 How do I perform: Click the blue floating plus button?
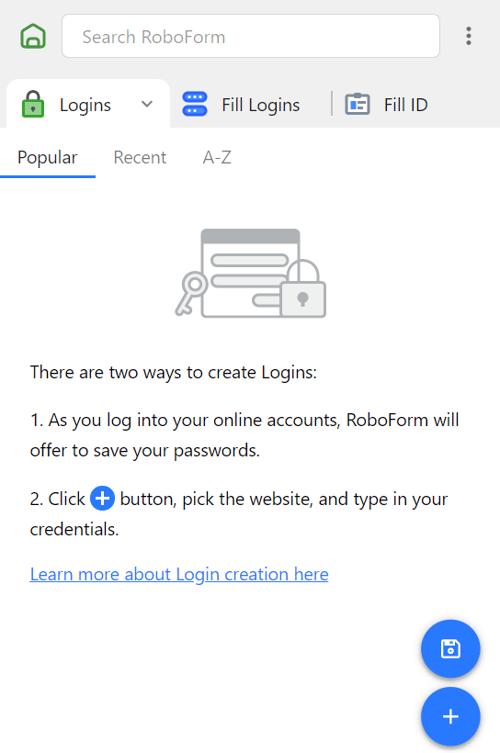[x=451, y=717]
